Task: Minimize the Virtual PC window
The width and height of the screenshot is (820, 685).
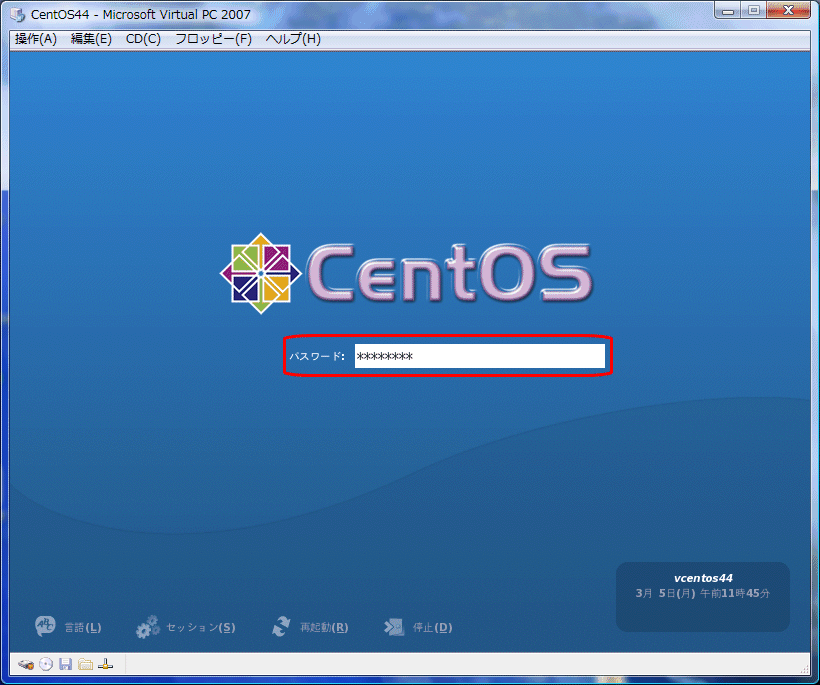Action: (x=727, y=10)
